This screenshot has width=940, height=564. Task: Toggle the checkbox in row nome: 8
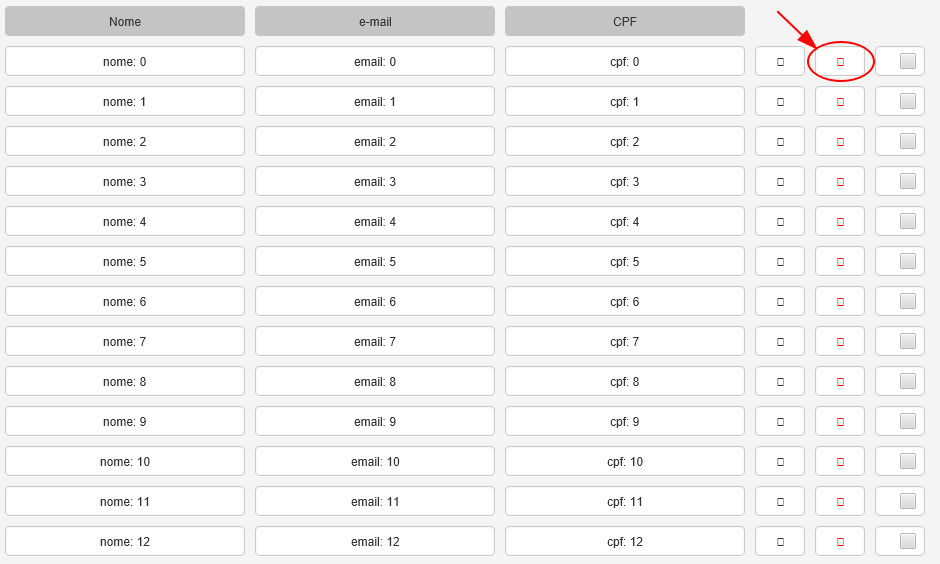click(x=907, y=381)
